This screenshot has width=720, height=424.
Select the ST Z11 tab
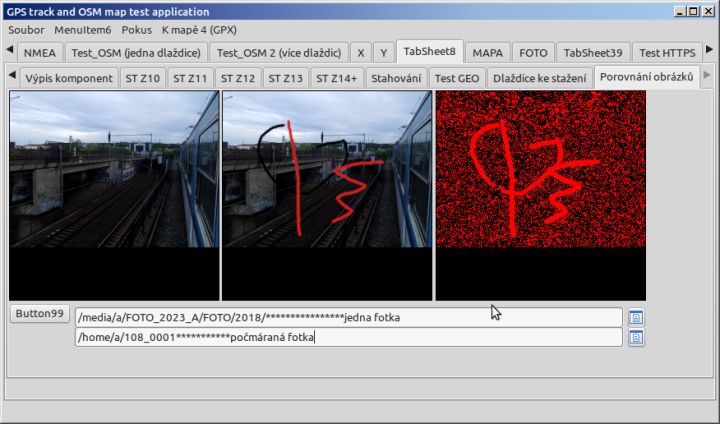click(190, 78)
